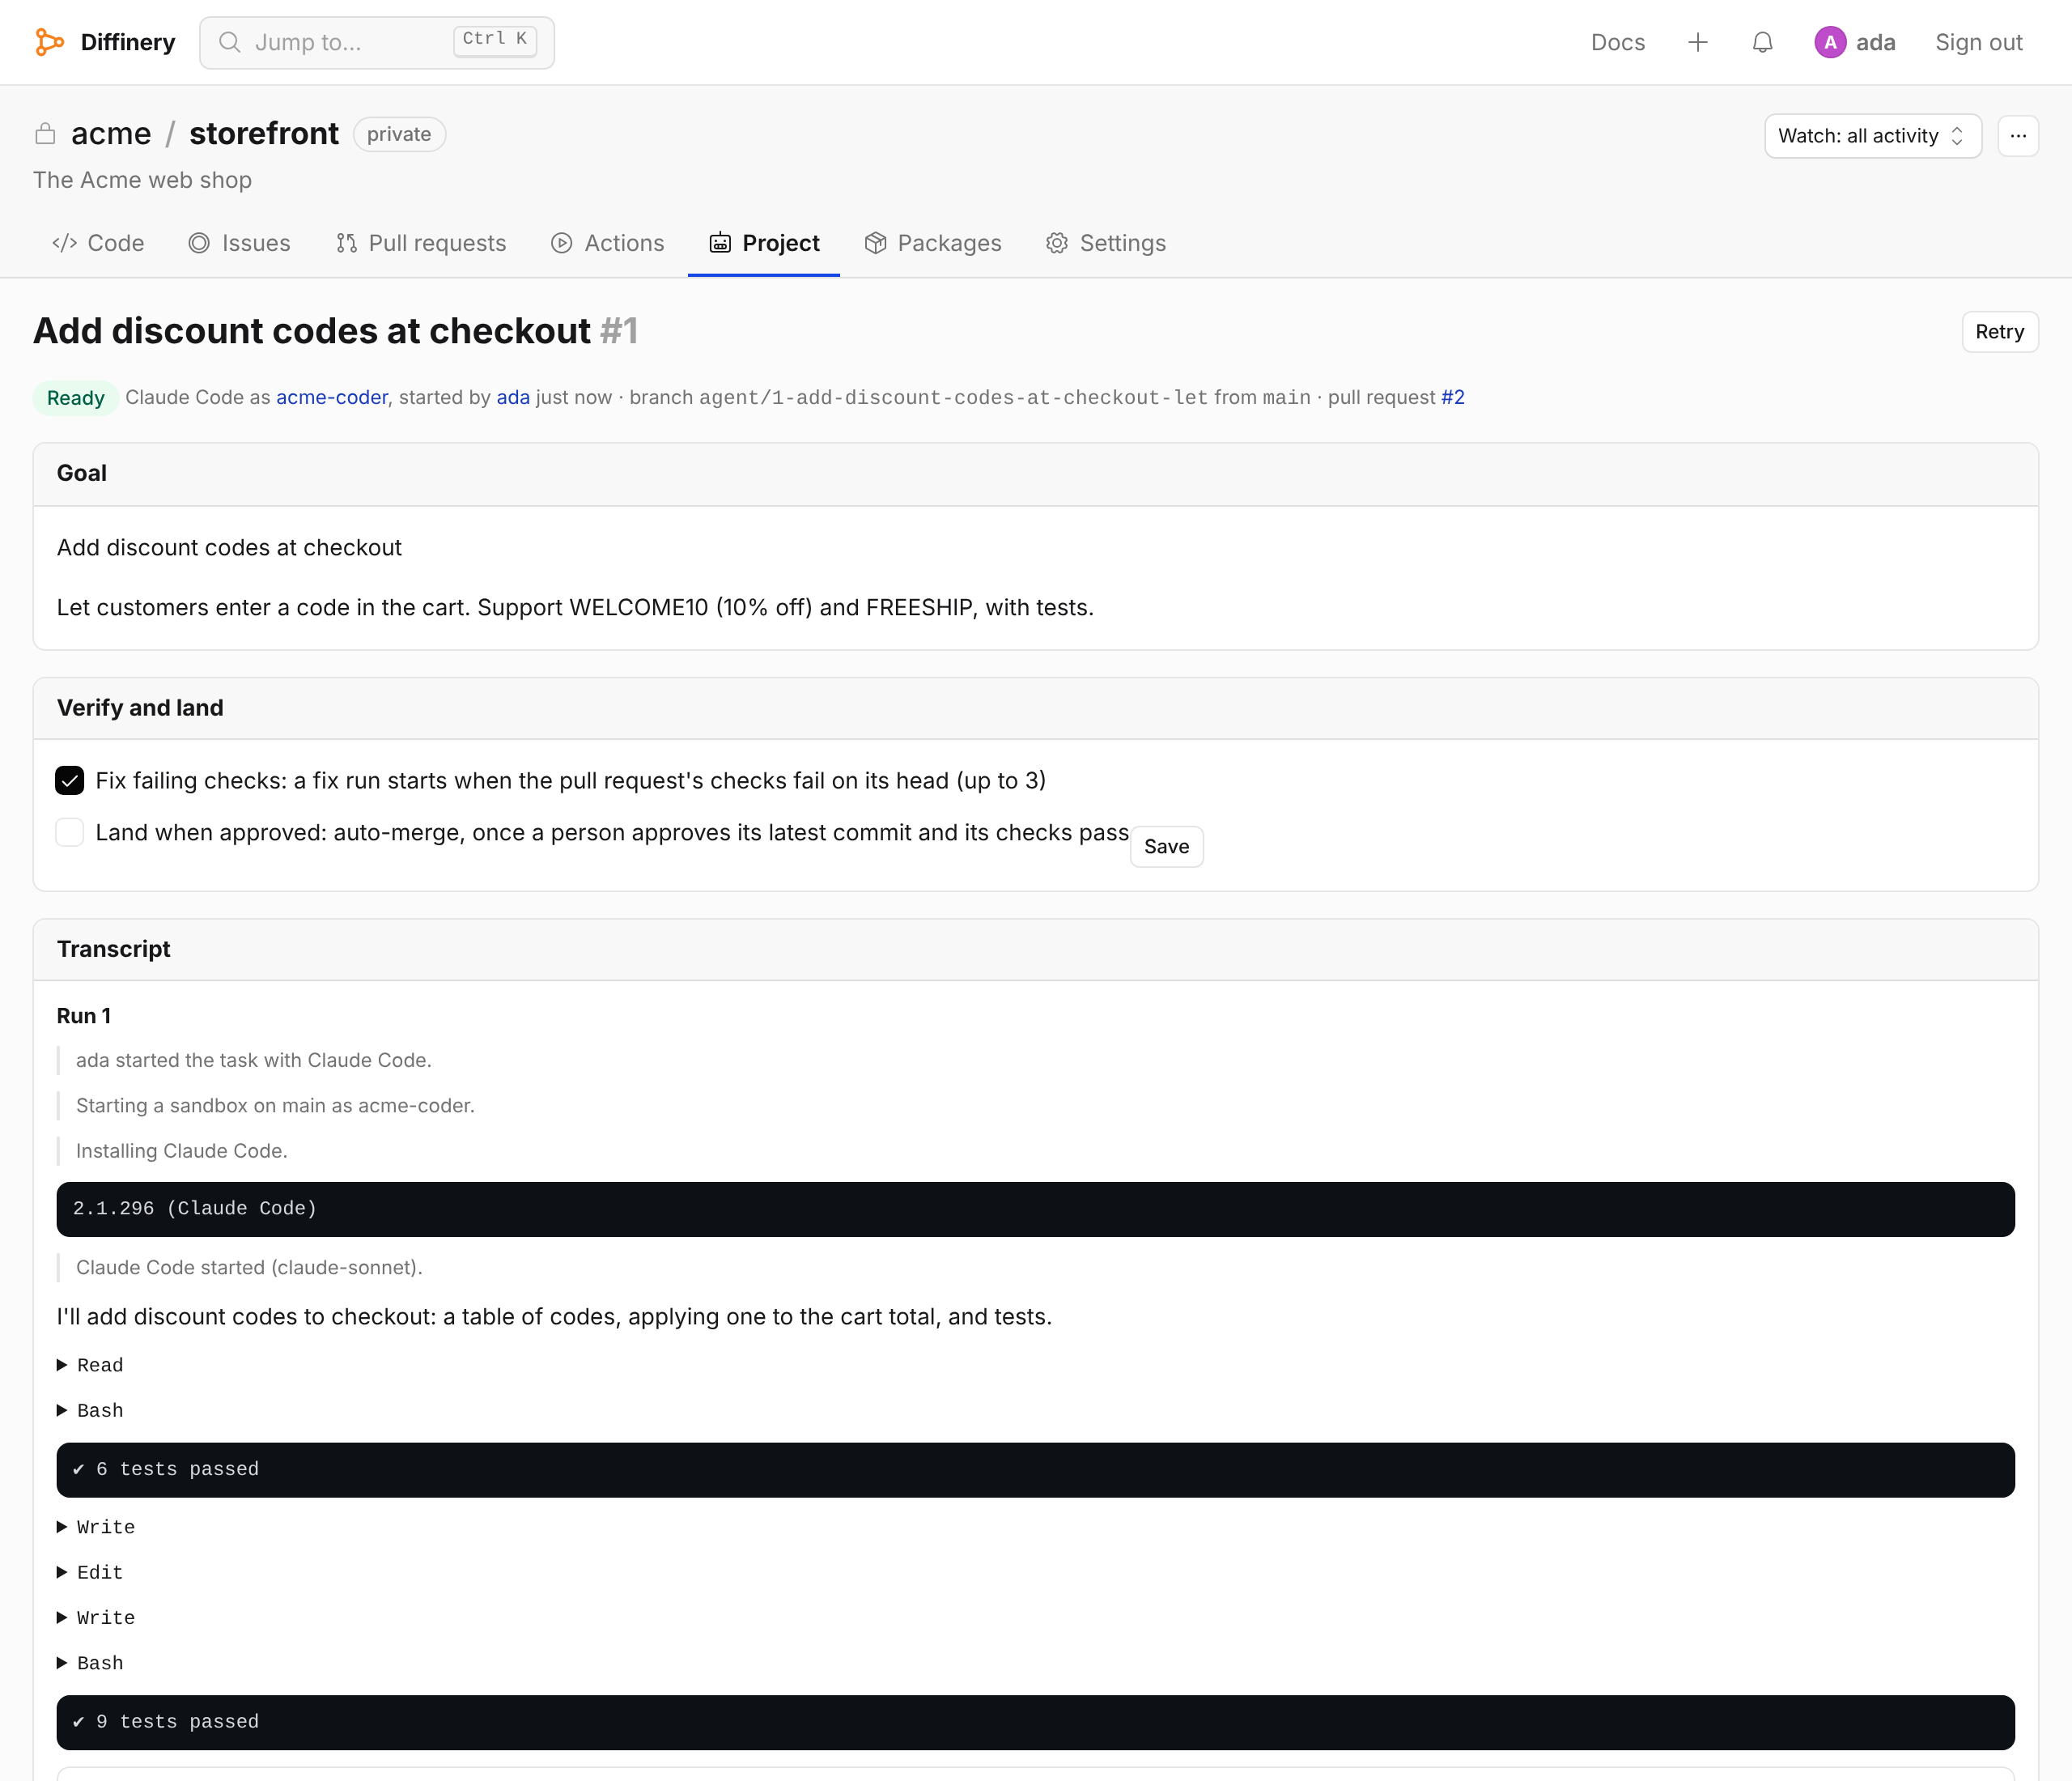Enable the Land when approved checkbox
2072x1781 pixels.
(x=70, y=832)
